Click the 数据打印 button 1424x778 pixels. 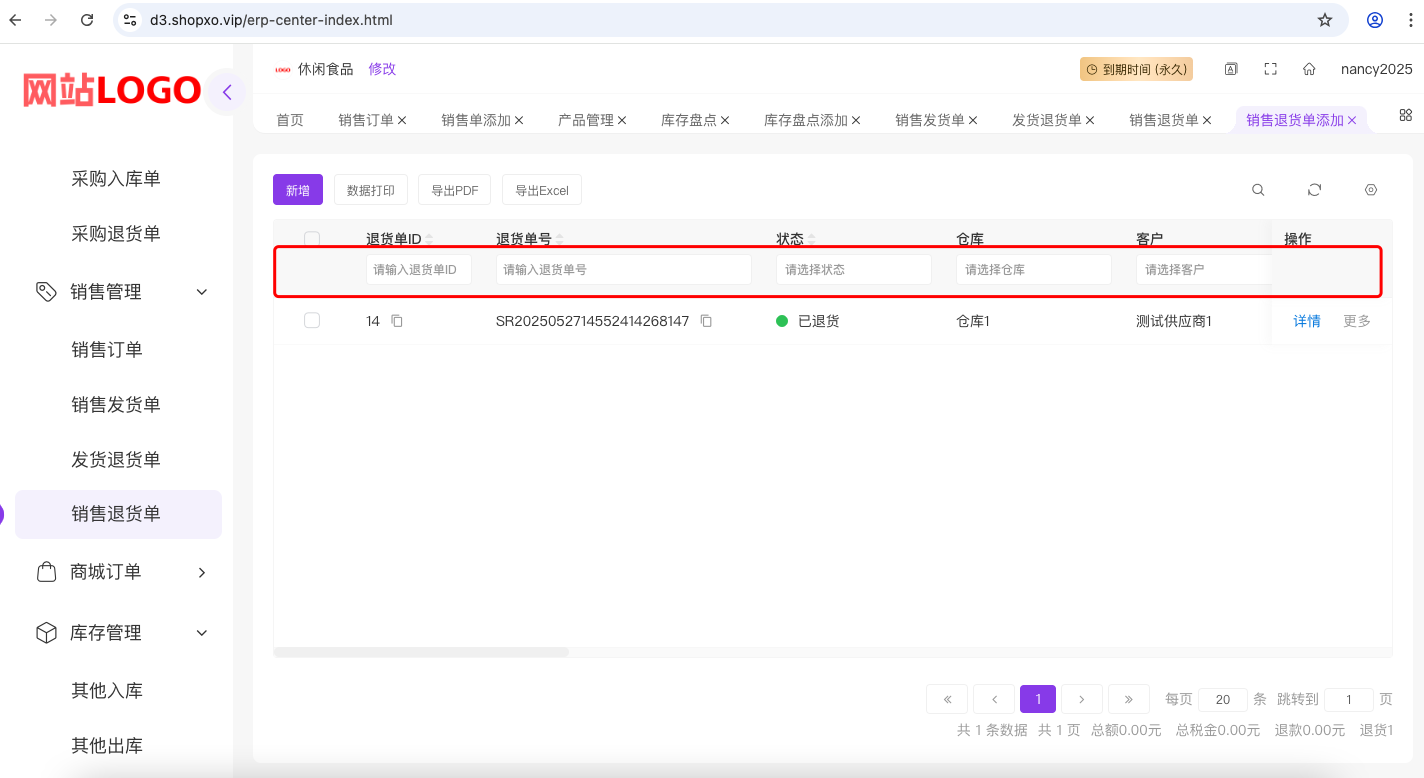coord(371,190)
